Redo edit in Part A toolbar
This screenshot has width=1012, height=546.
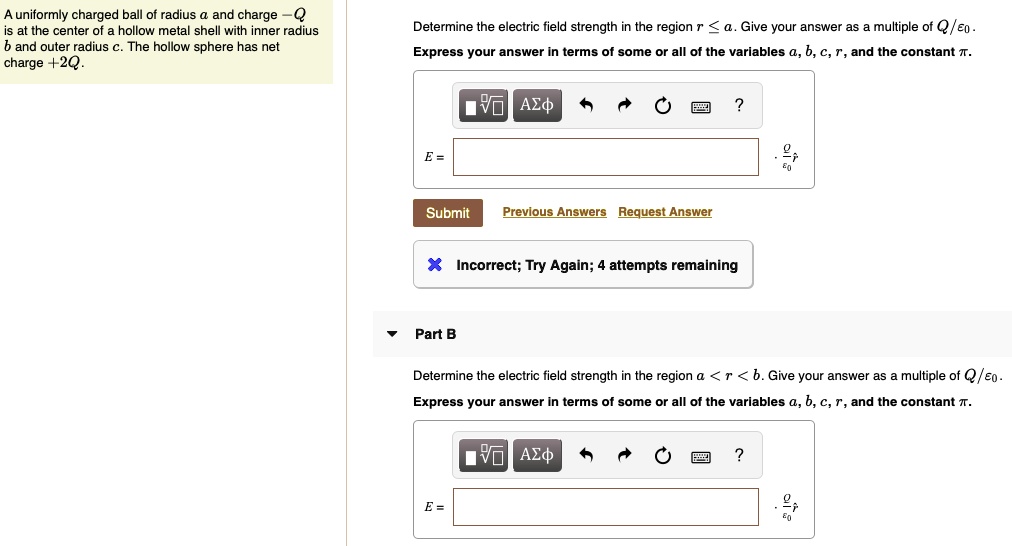[624, 105]
